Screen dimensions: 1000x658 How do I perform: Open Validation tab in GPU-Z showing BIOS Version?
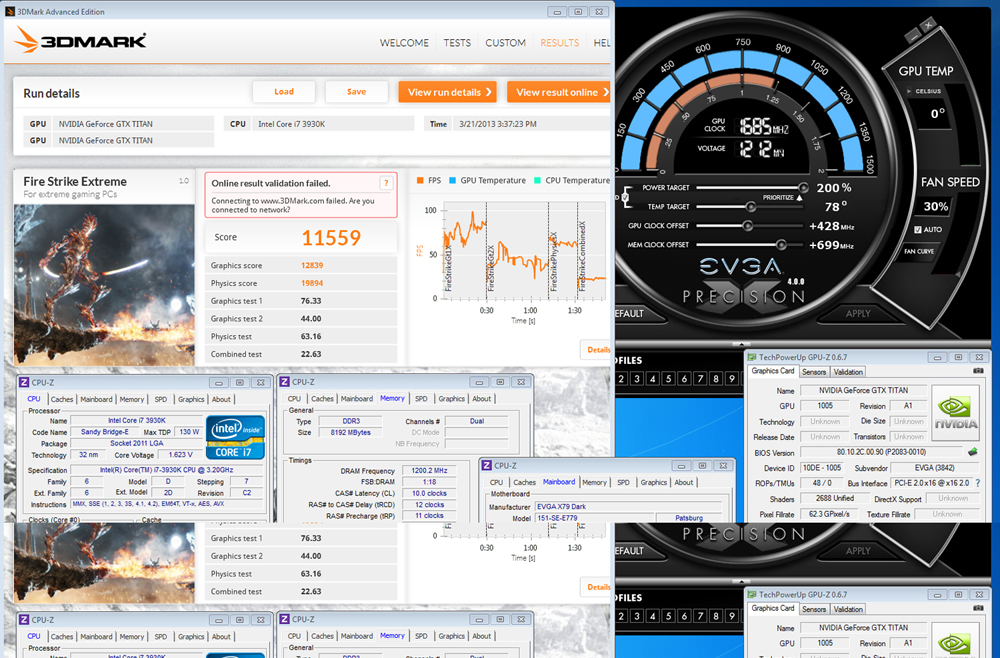(848, 372)
